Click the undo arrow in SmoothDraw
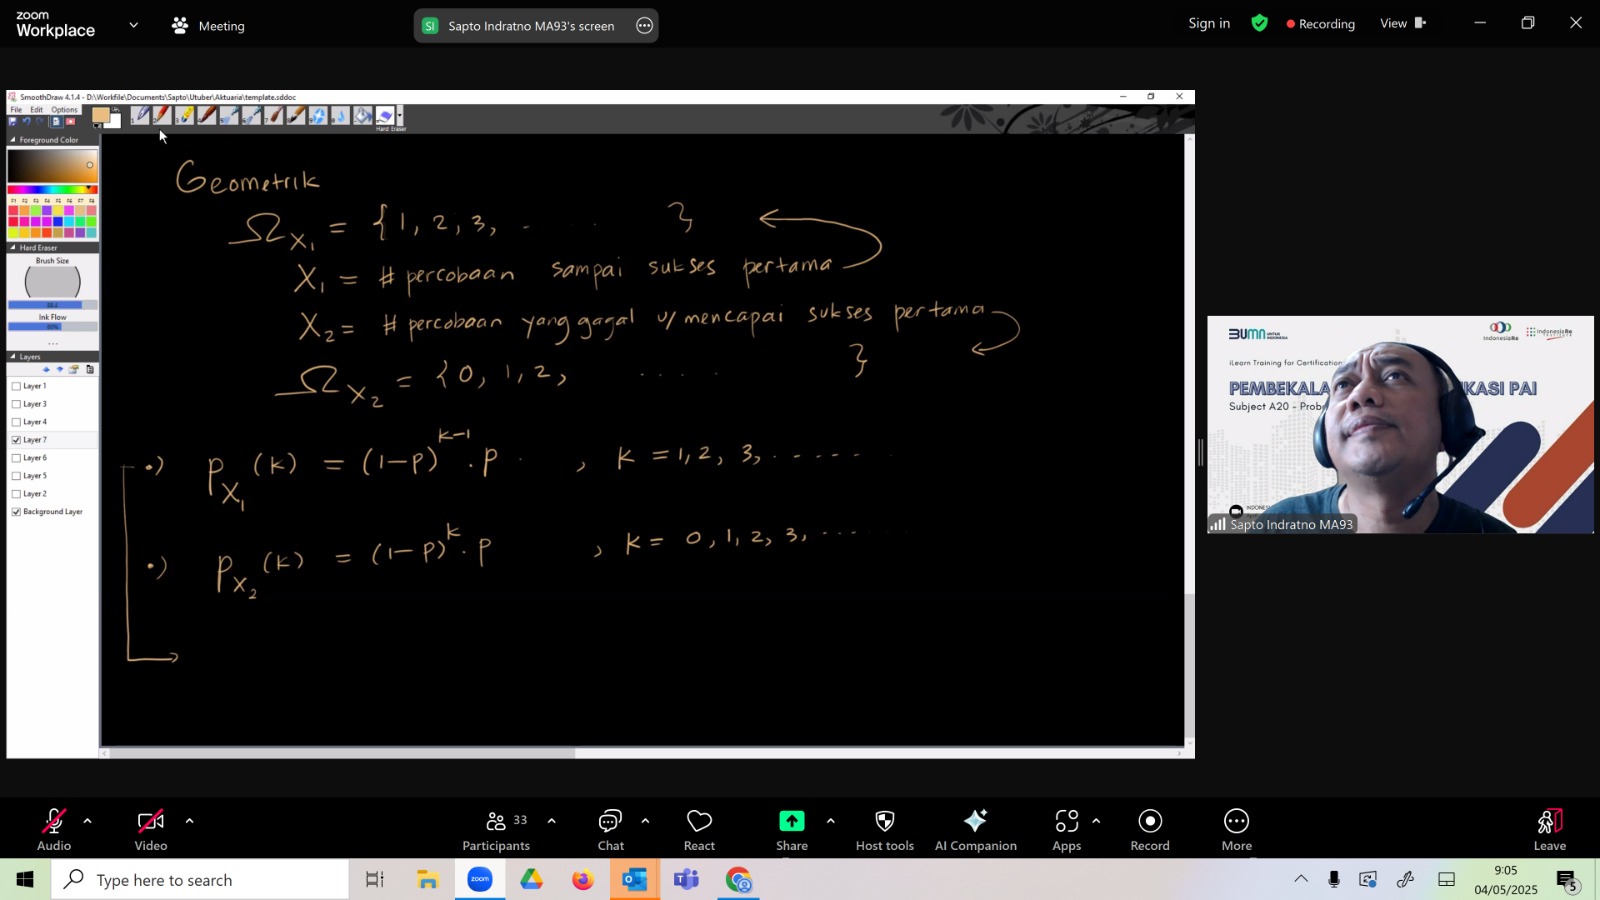The width and height of the screenshot is (1600, 900). [27, 121]
